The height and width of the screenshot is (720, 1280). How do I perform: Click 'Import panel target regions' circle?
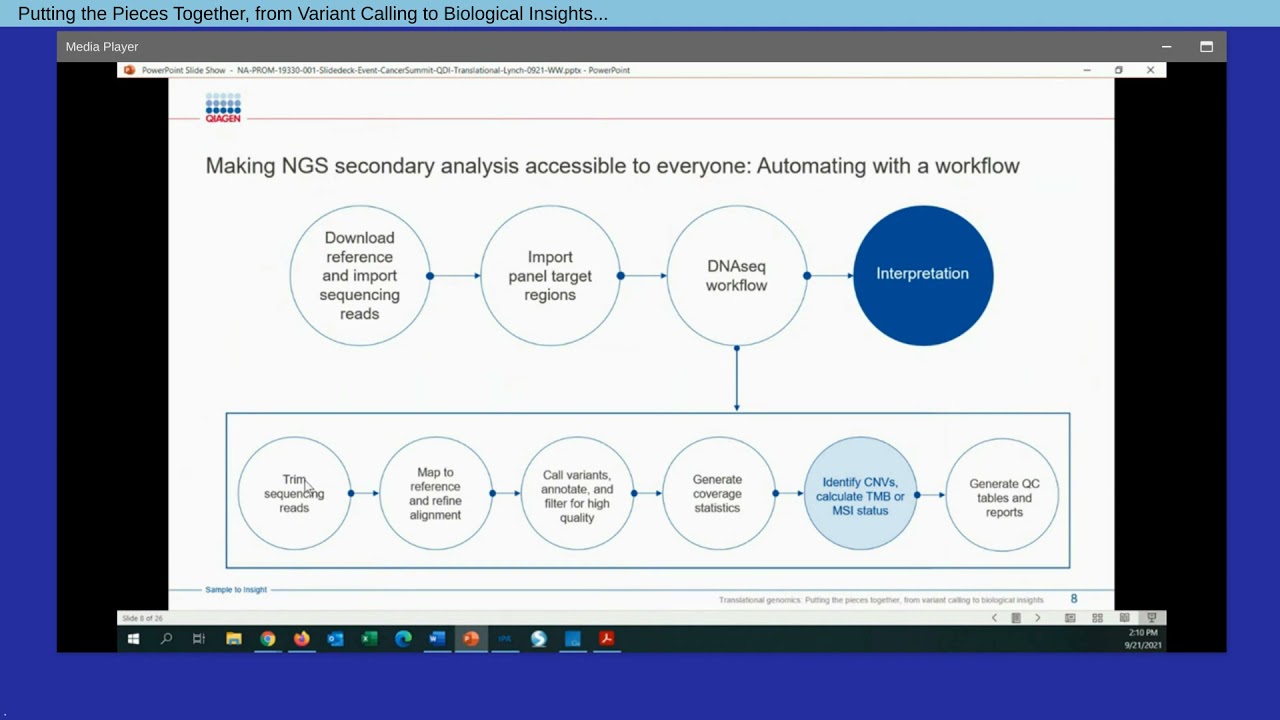click(550, 275)
